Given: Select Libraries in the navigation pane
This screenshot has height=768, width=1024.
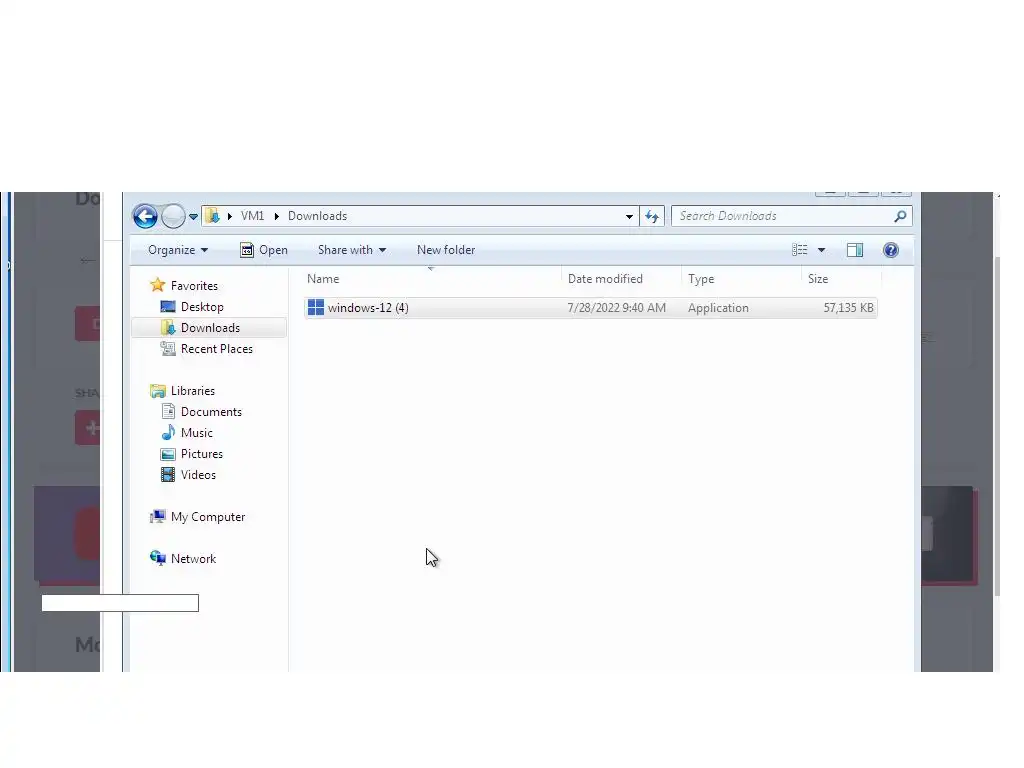Looking at the screenshot, I should [193, 391].
